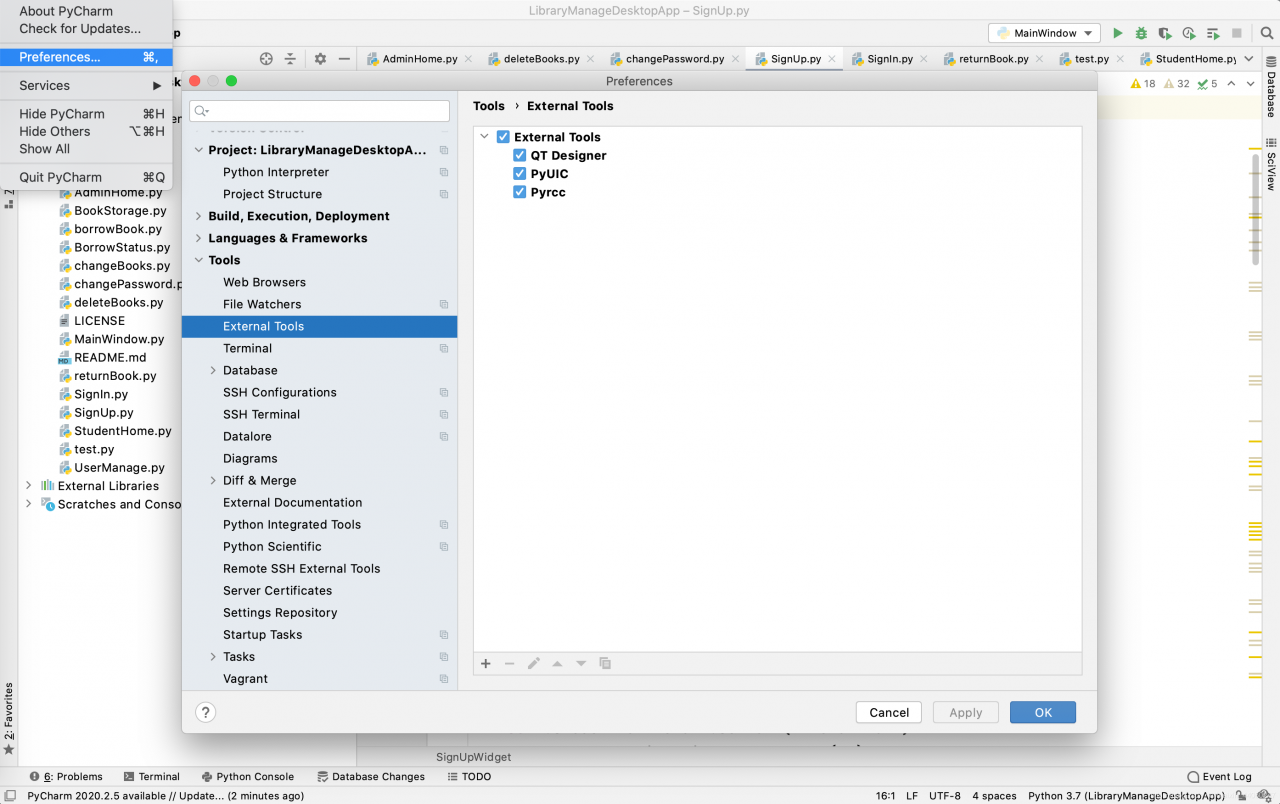Expand Build, Execution, Deployment section

(x=198, y=216)
